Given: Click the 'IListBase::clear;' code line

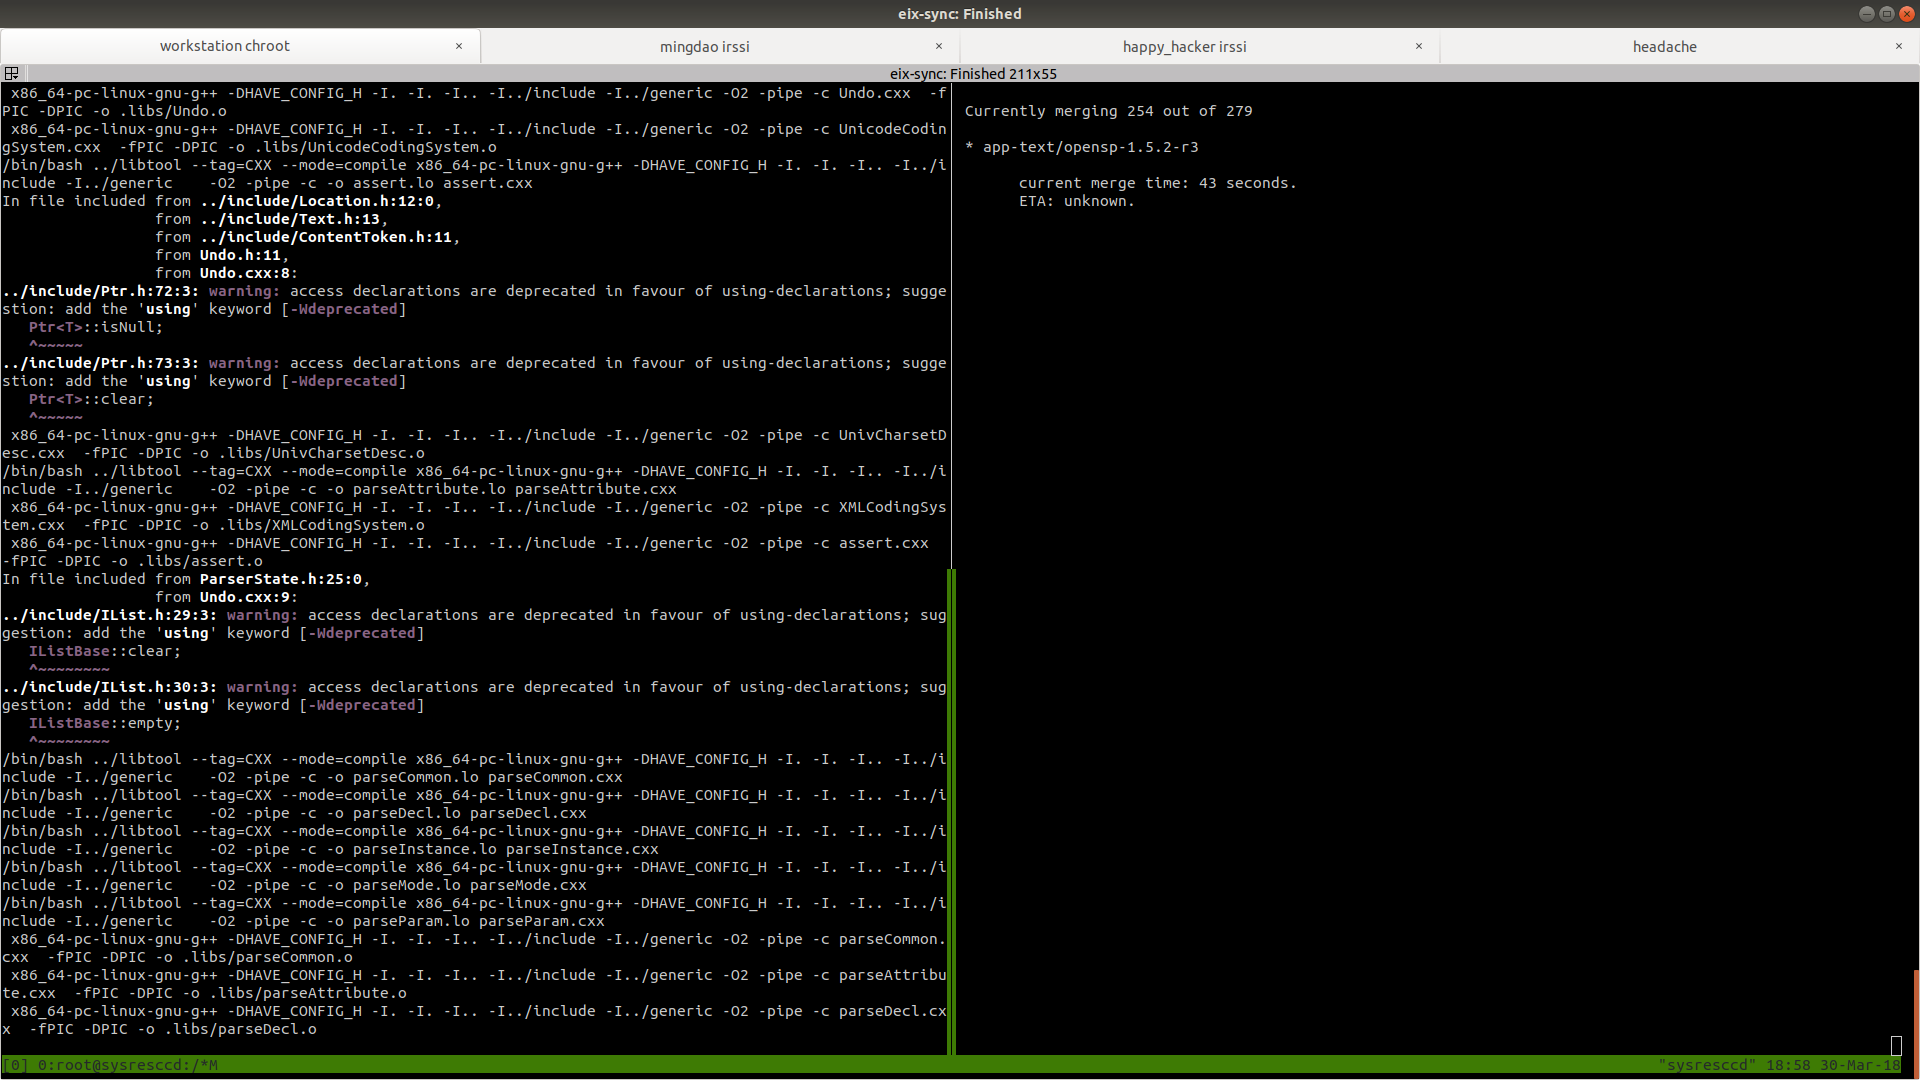Looking at the screenshot, I should coord(104,651).
